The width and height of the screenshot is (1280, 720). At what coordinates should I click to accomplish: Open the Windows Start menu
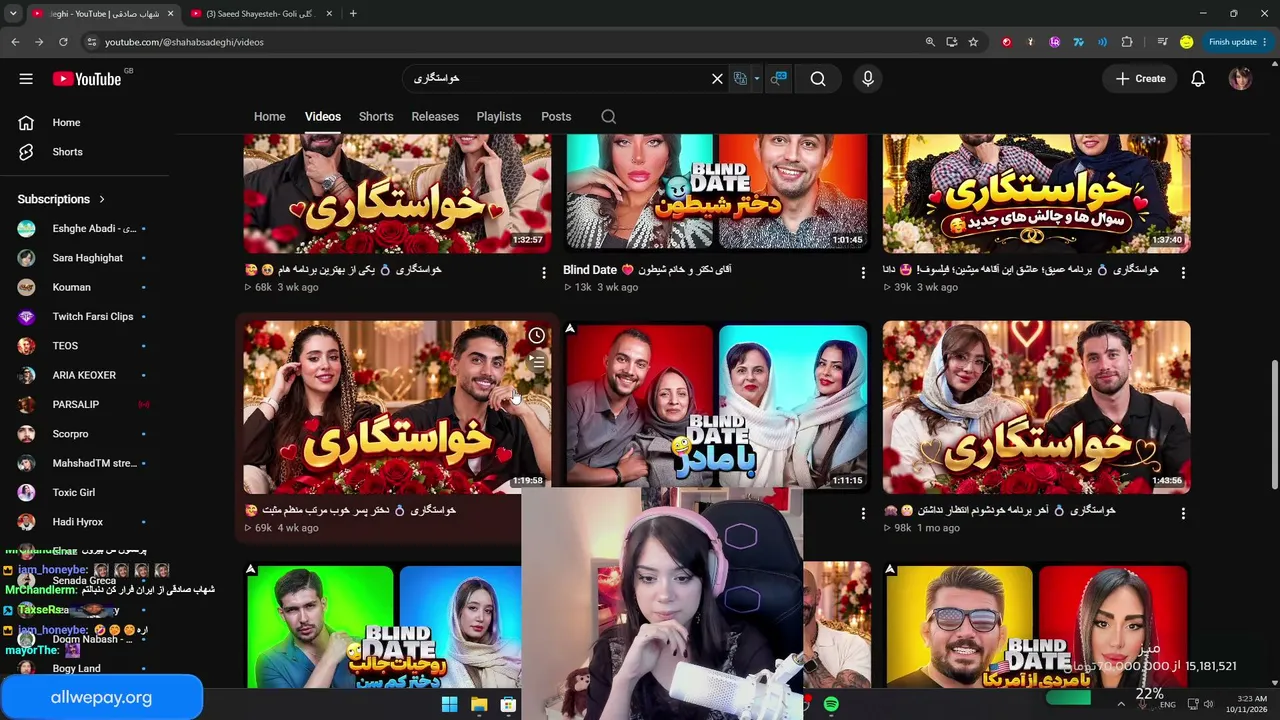click(449, 705)
